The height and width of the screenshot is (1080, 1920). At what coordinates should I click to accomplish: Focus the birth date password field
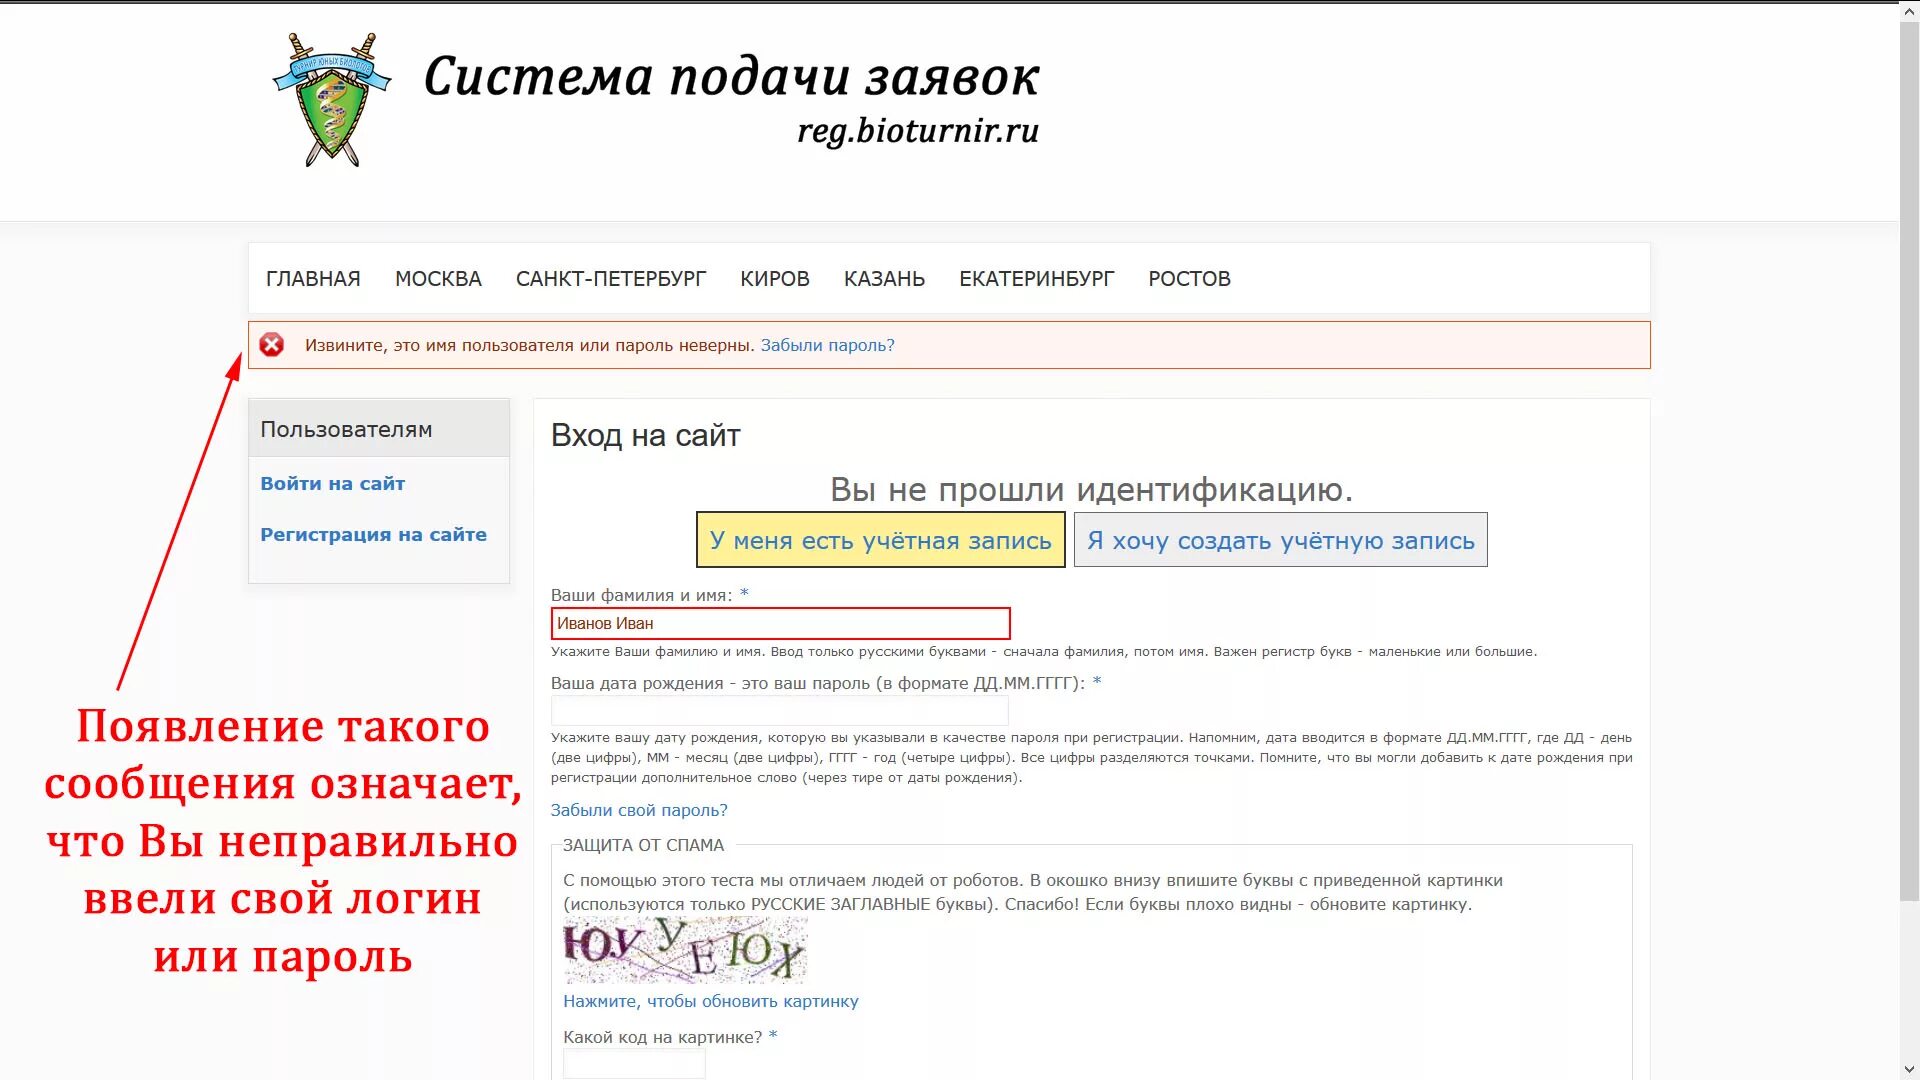point(780,711)
